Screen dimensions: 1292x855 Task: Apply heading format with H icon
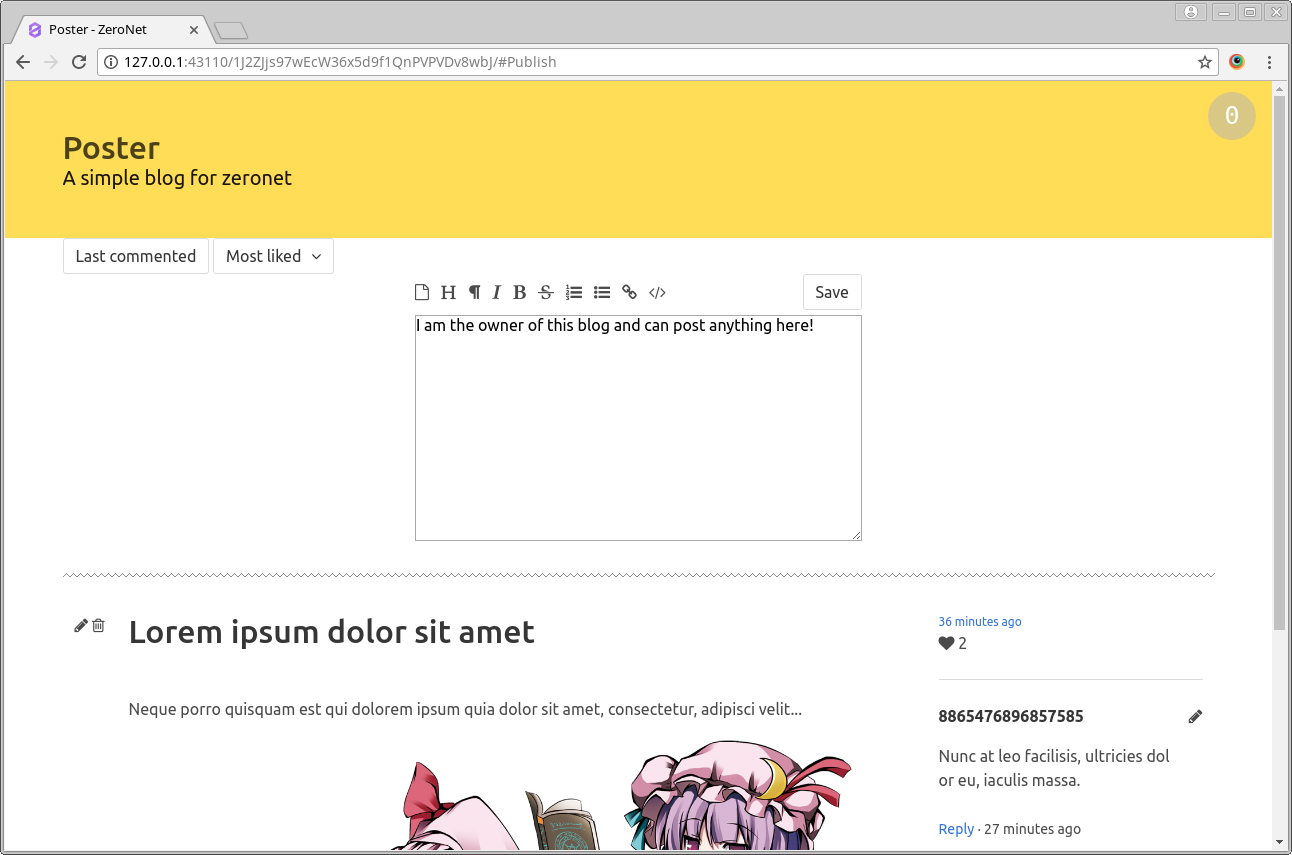(x=448, y=292)
